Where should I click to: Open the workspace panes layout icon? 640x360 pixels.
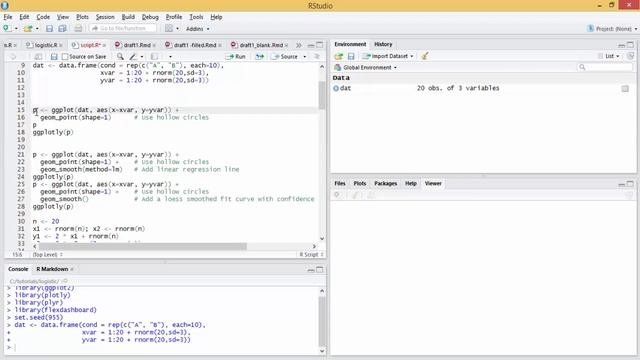[169, 29]
